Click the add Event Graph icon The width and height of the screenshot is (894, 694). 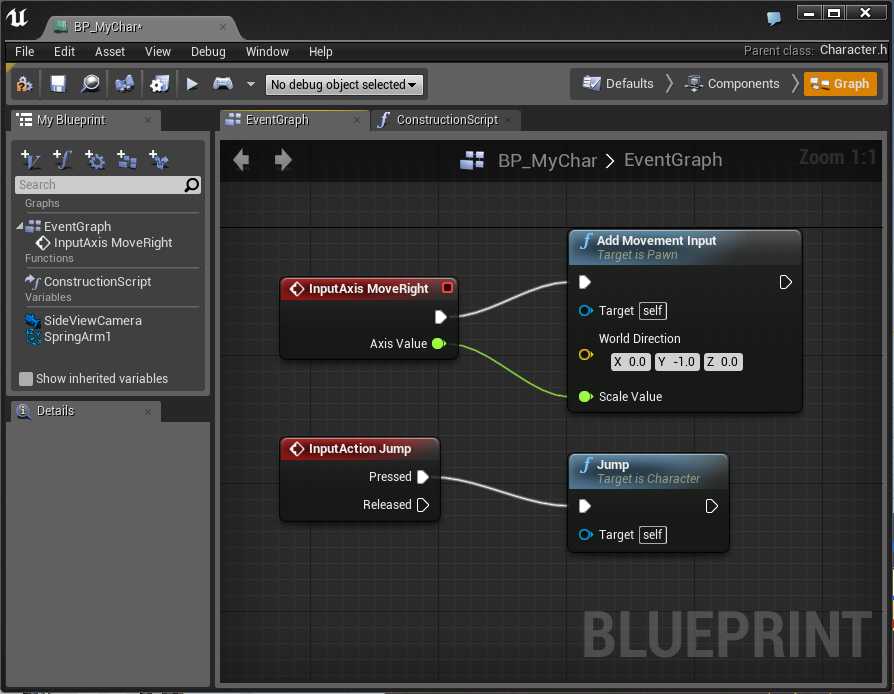[126, 159]
